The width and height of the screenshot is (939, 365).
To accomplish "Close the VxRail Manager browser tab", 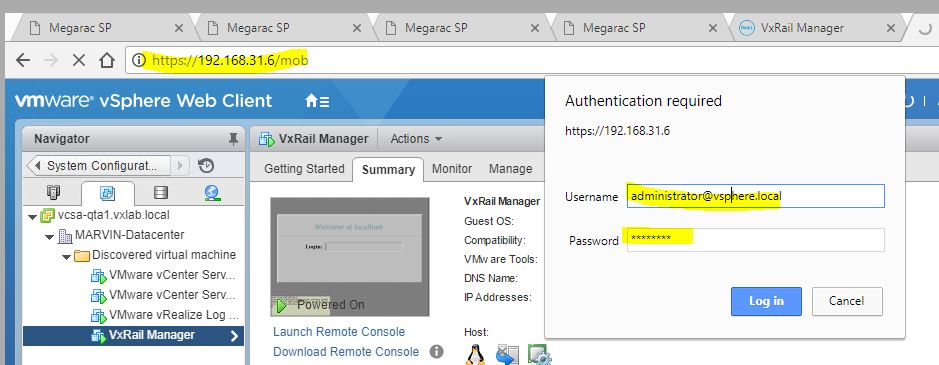I will [890, 28].
